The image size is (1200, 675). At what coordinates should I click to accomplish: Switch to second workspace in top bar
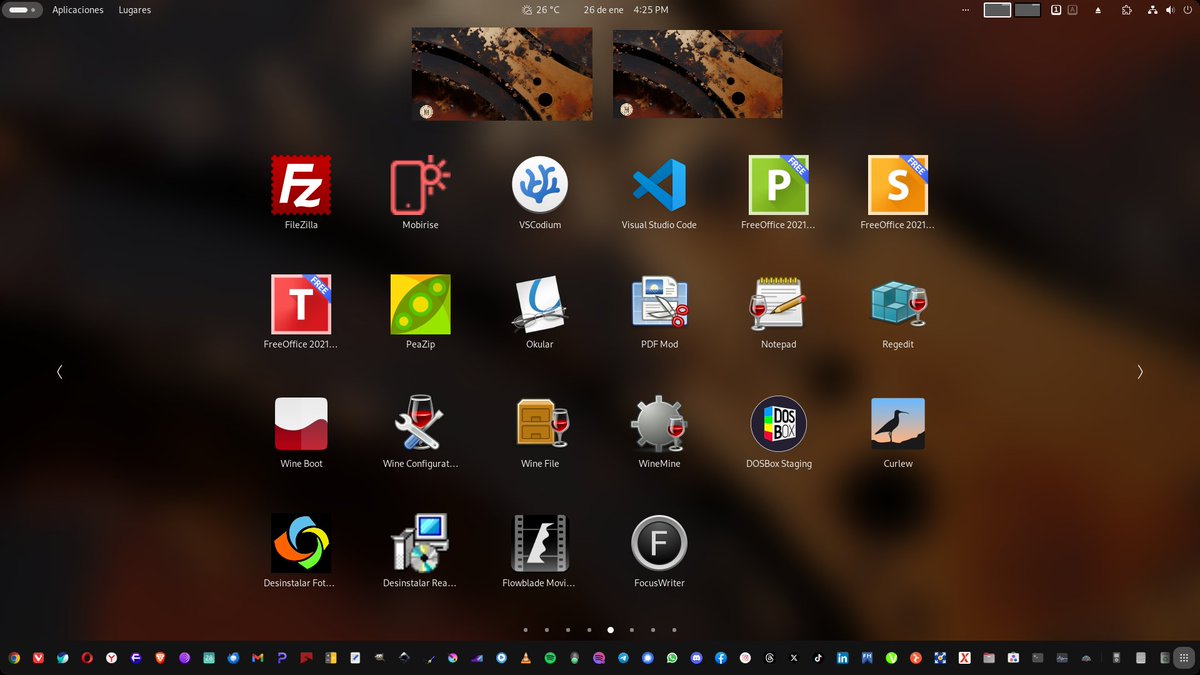point(1028,10)
